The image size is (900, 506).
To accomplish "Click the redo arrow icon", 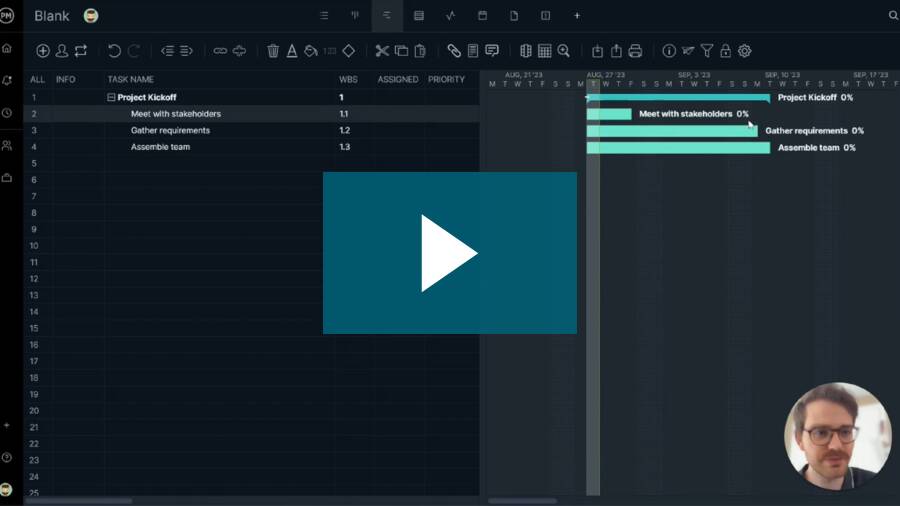I will [x=133, y=51].
